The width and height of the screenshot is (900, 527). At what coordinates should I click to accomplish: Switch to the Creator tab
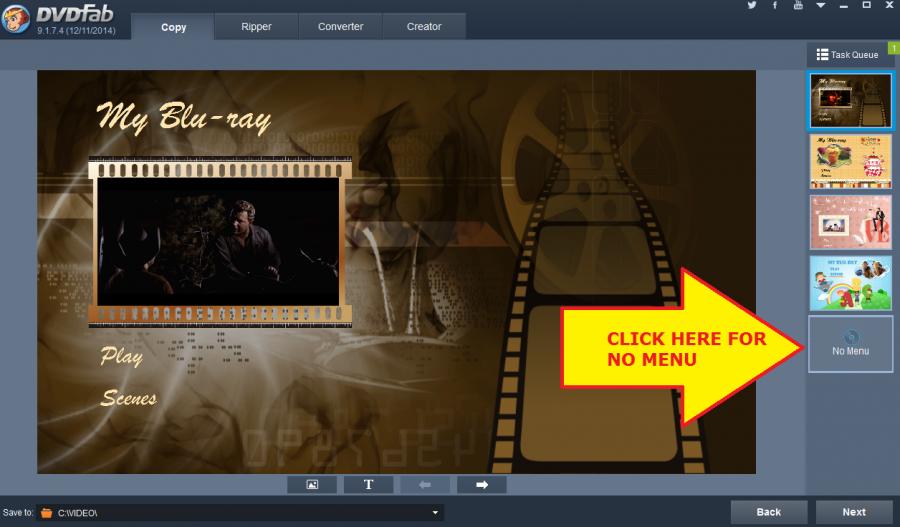[424, 26]
